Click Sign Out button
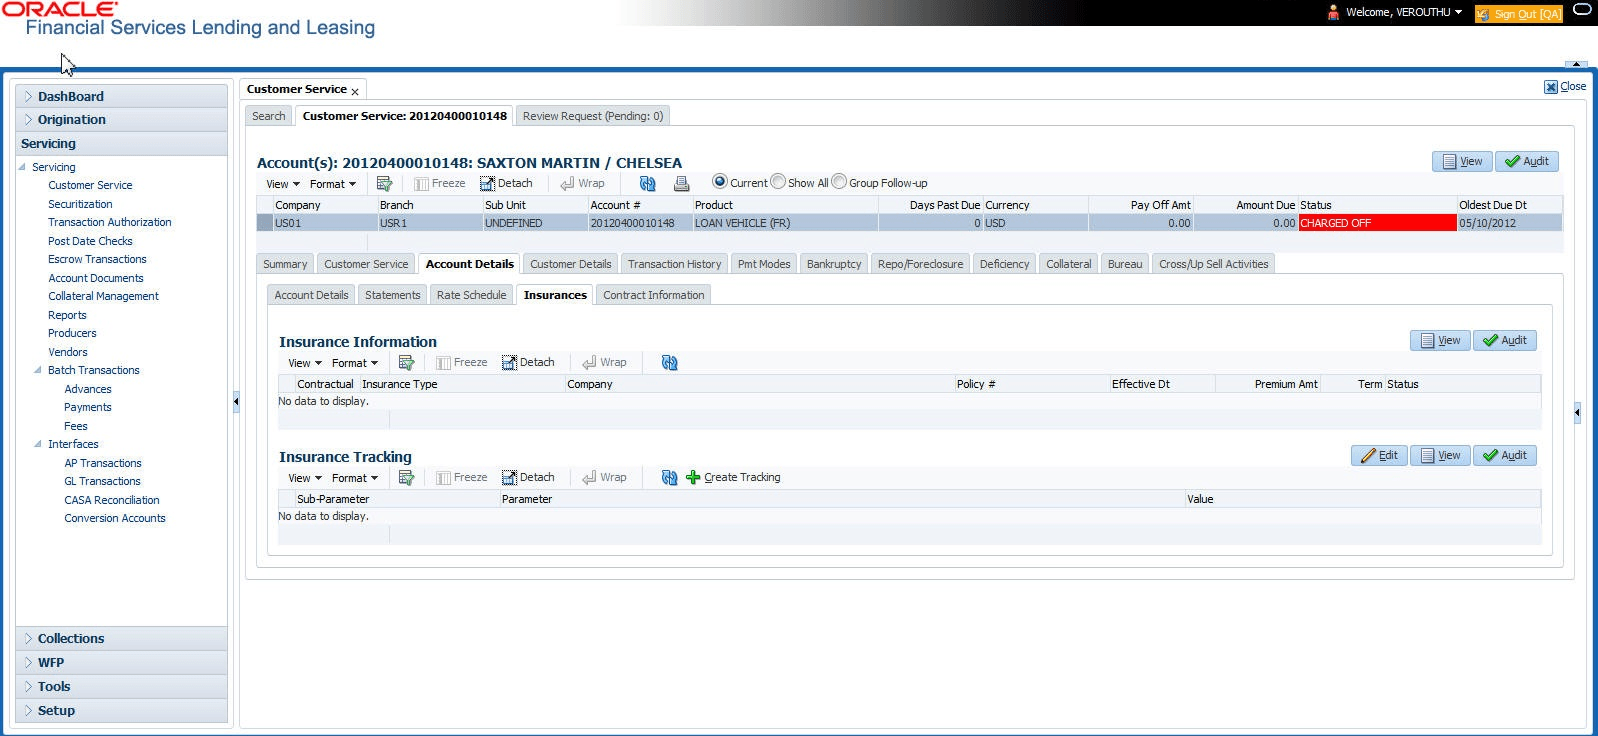This screenshot has height=736, width=1598. tap(1519, 14)
